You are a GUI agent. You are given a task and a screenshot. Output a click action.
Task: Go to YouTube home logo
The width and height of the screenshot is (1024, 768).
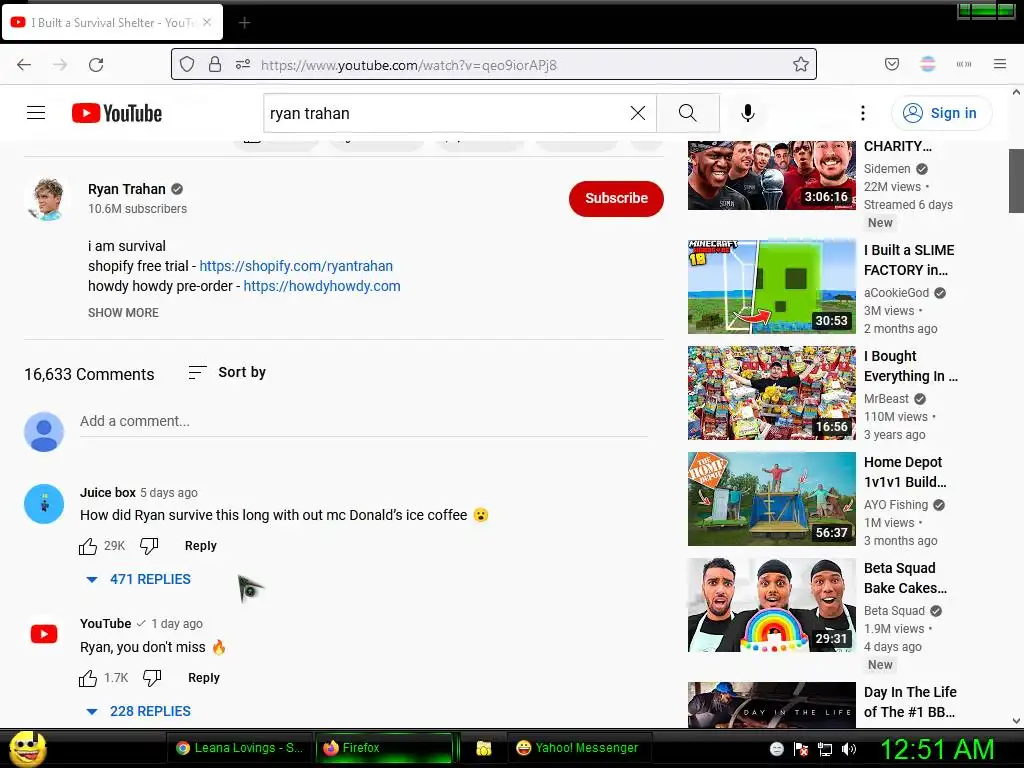pyautogui.click(x=117, y=113)
